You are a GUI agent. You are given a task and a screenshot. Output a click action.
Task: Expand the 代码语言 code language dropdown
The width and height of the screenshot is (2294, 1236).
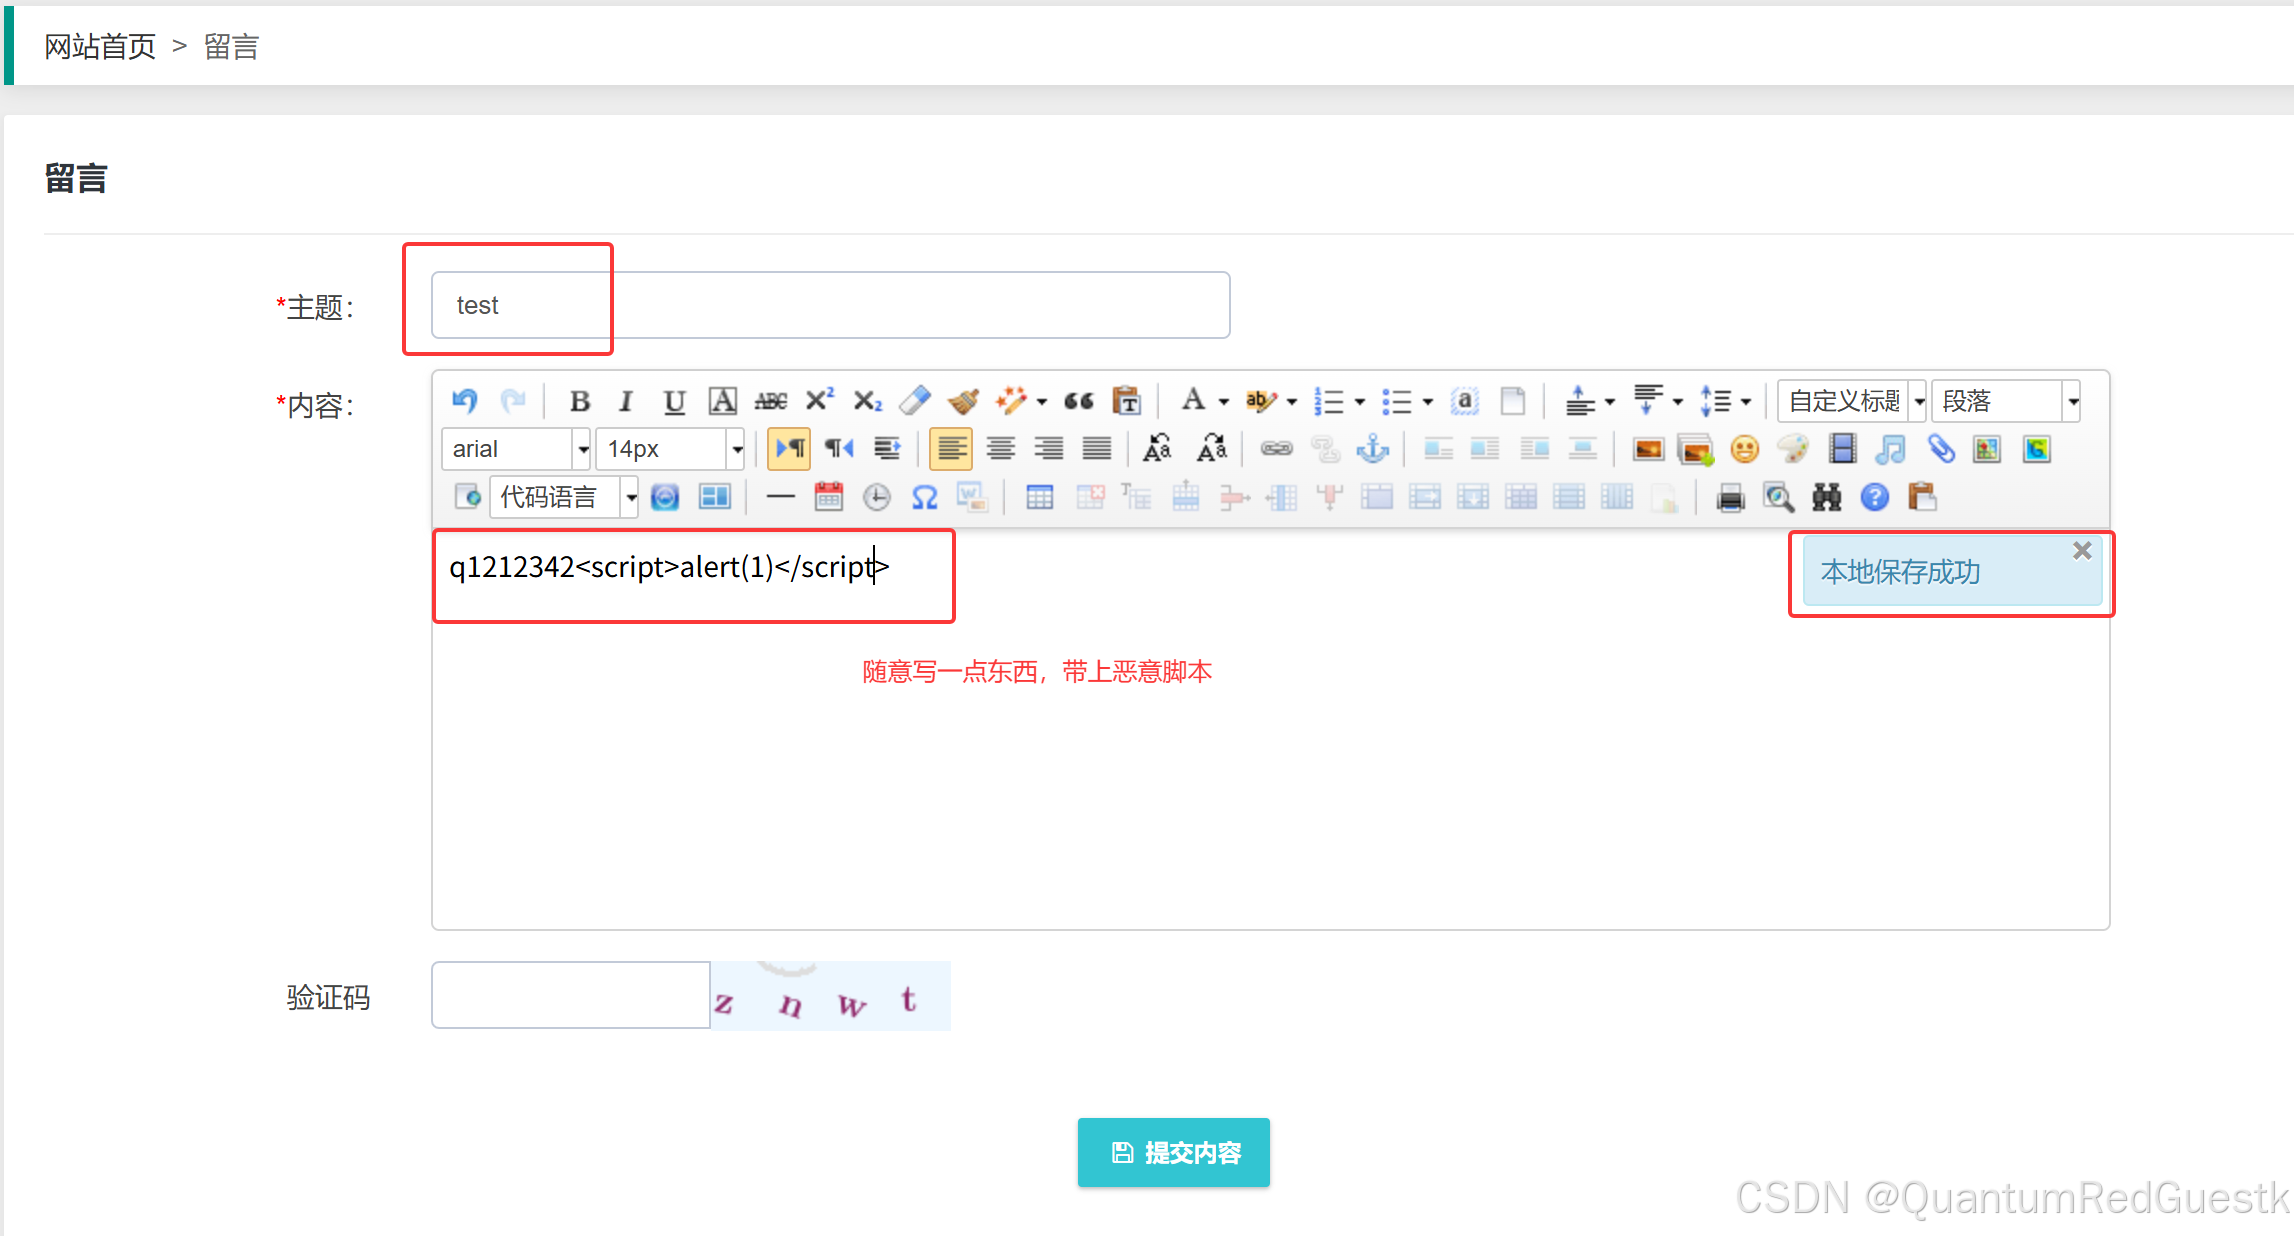coord(631,497)
